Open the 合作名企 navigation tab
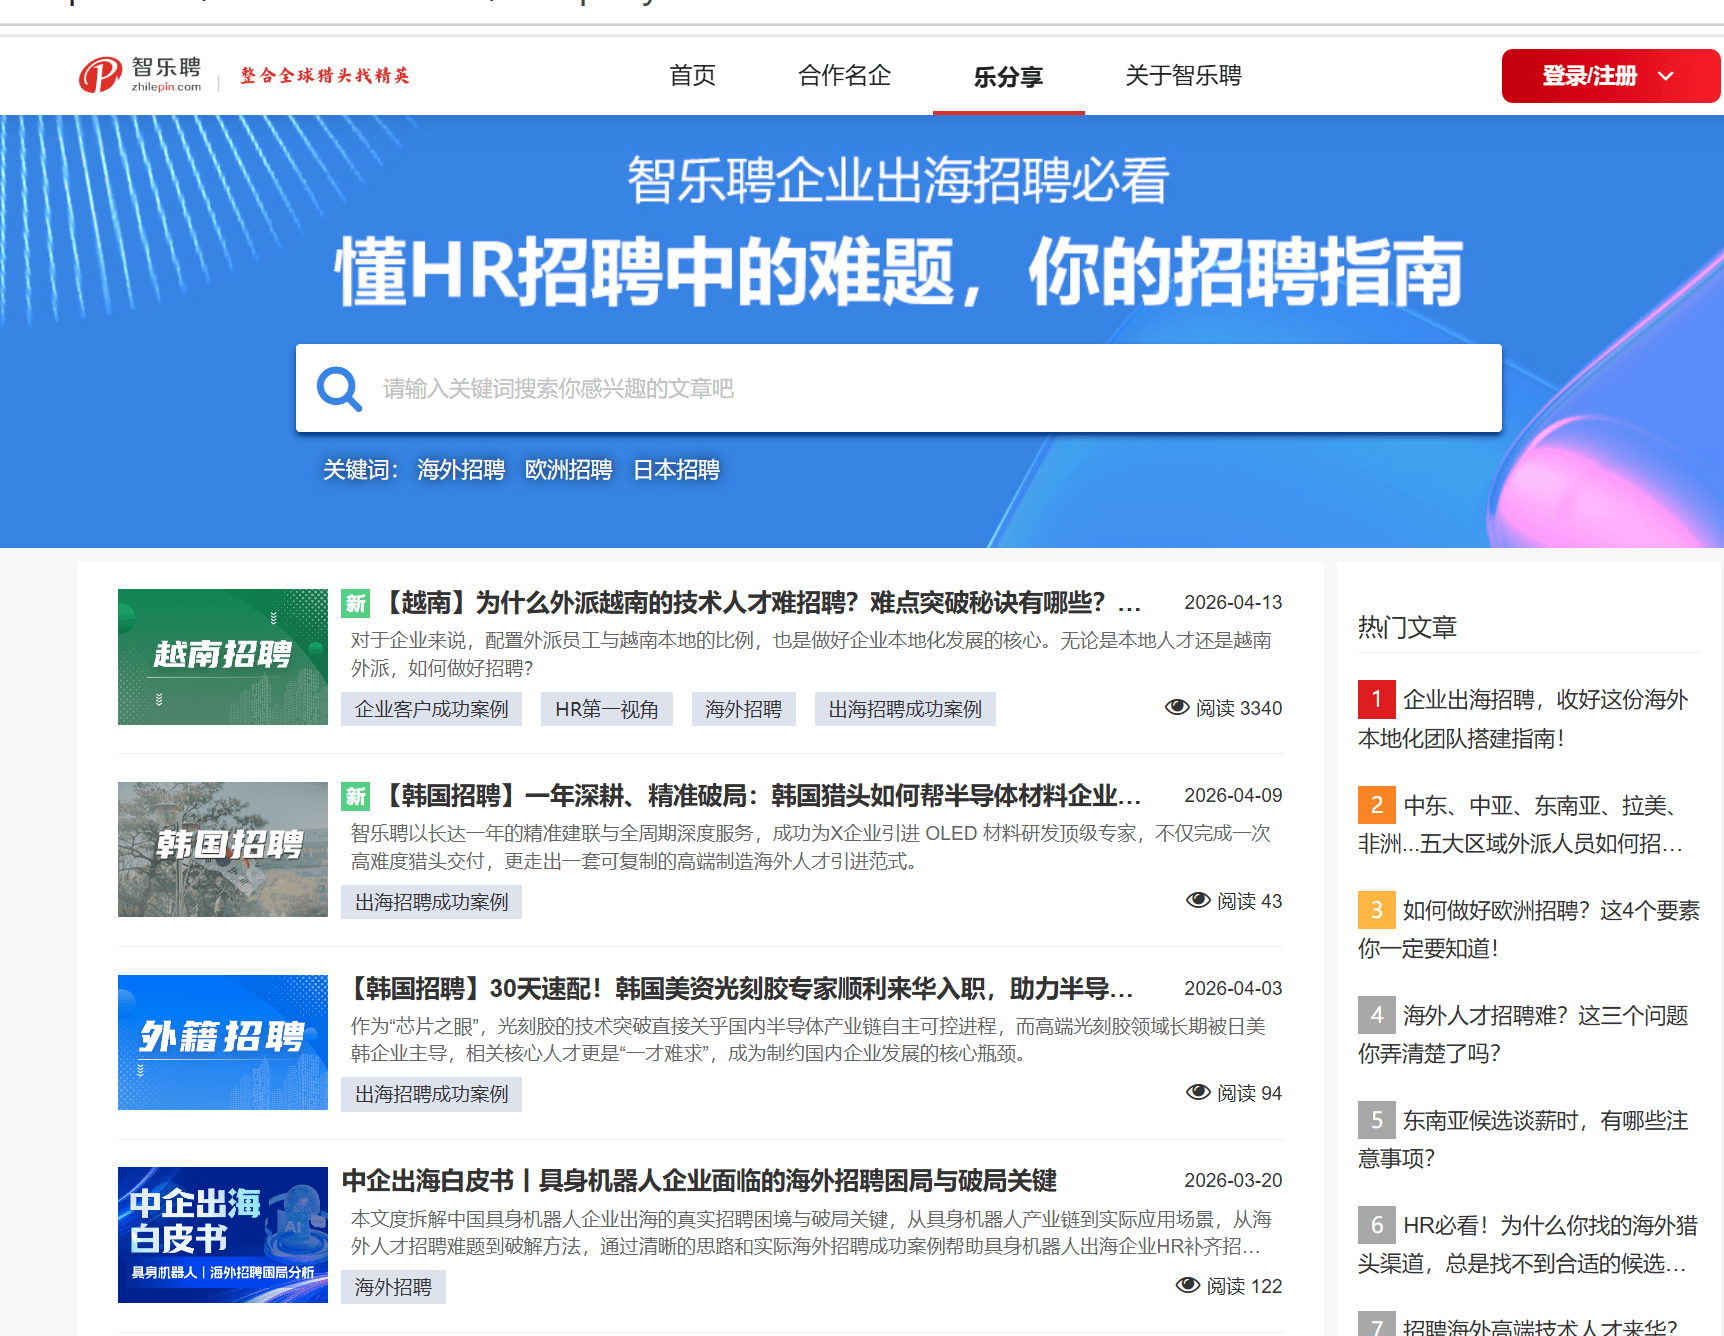The height and width of the screenshot is (1336, 1724). 844,76
